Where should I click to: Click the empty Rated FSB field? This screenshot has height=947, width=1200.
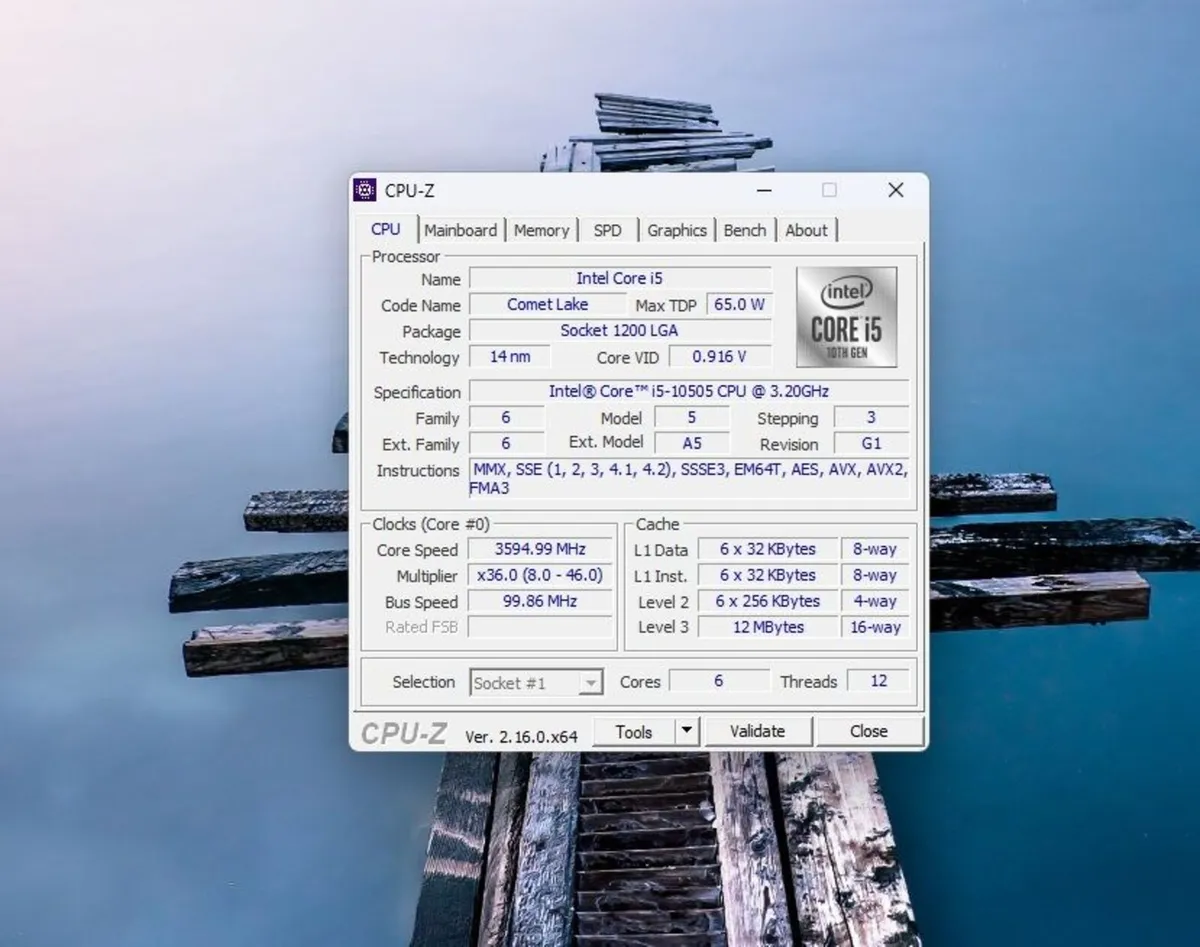click(x=540, y=628)
